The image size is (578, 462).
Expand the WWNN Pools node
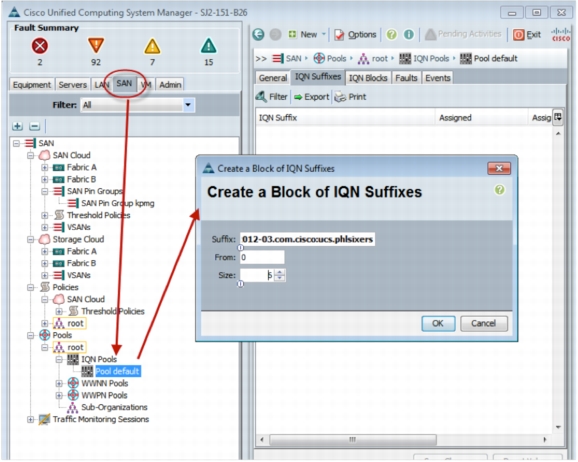pyautogui.click(x=59, y=383)
